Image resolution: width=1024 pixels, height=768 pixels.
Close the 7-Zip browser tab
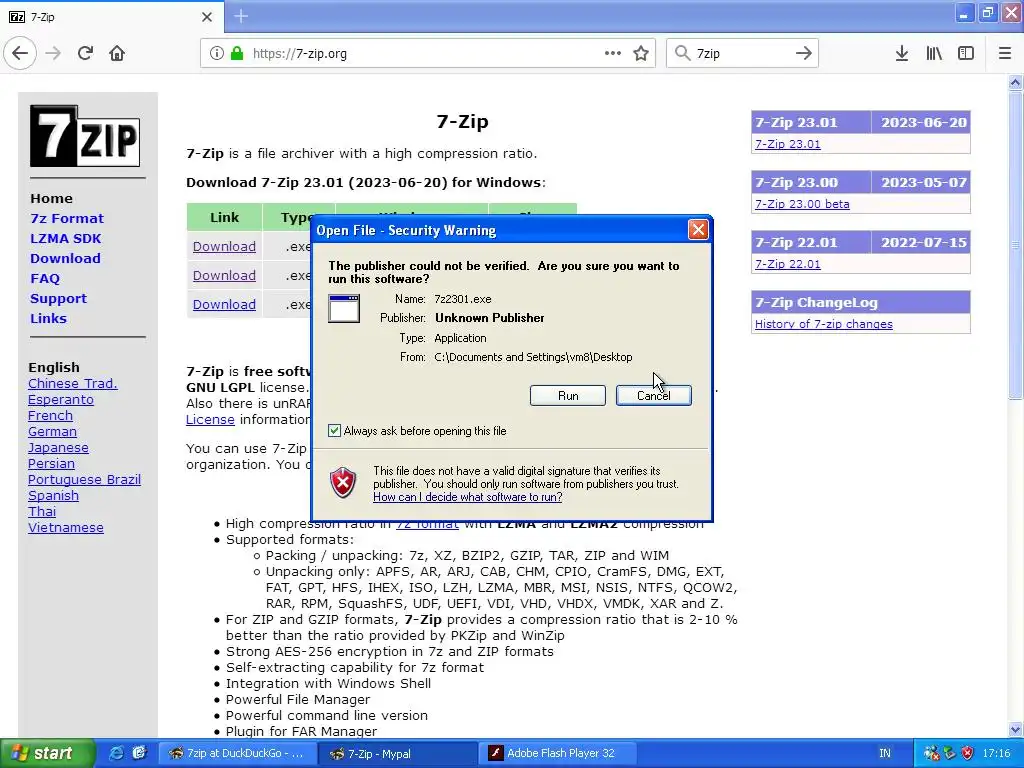[207, 17]
